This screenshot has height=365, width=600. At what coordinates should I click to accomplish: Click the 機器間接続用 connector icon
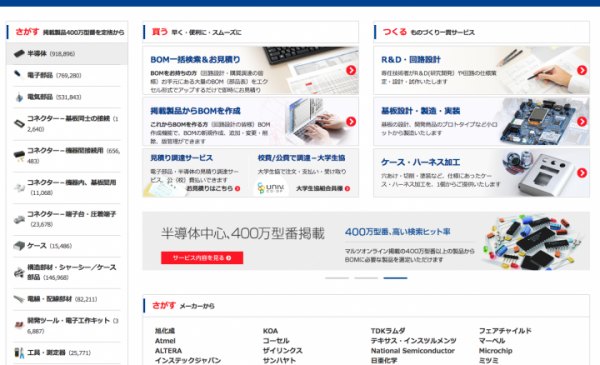pos(19,156)
